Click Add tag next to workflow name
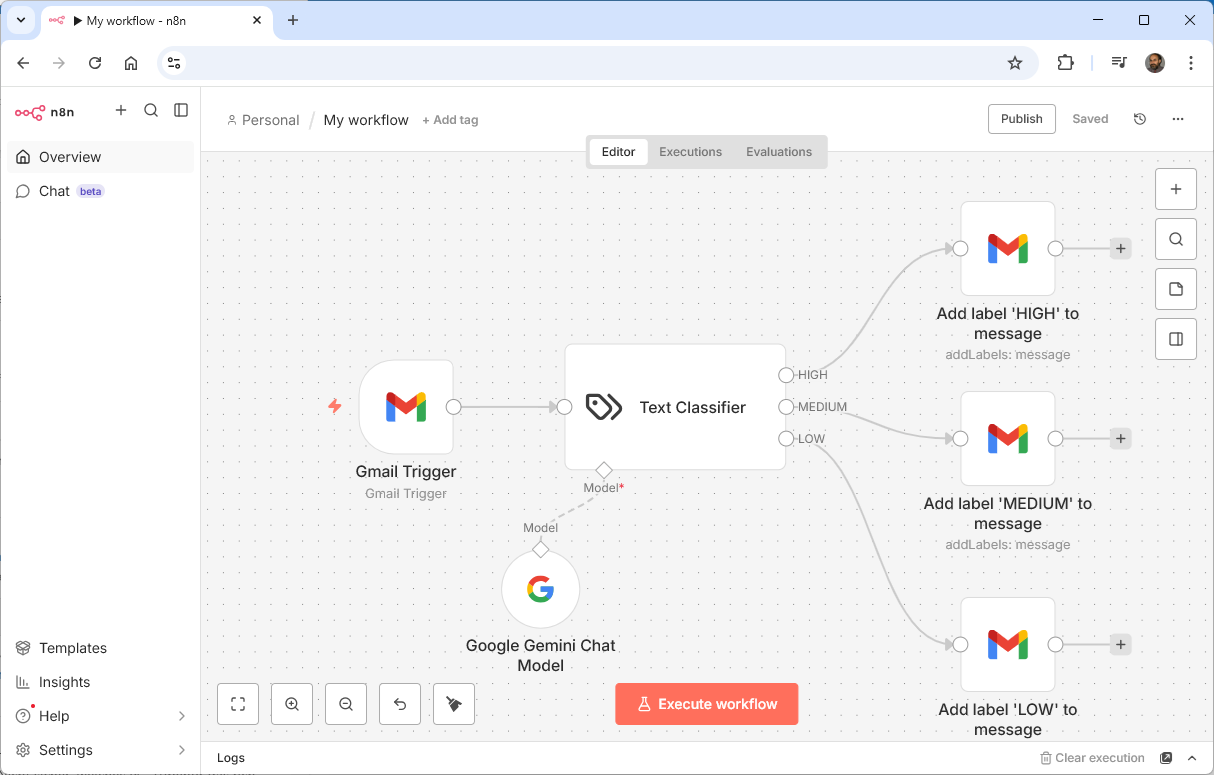Image resolution: width=1214 pixels, height=775 pixels. (450, 120)
